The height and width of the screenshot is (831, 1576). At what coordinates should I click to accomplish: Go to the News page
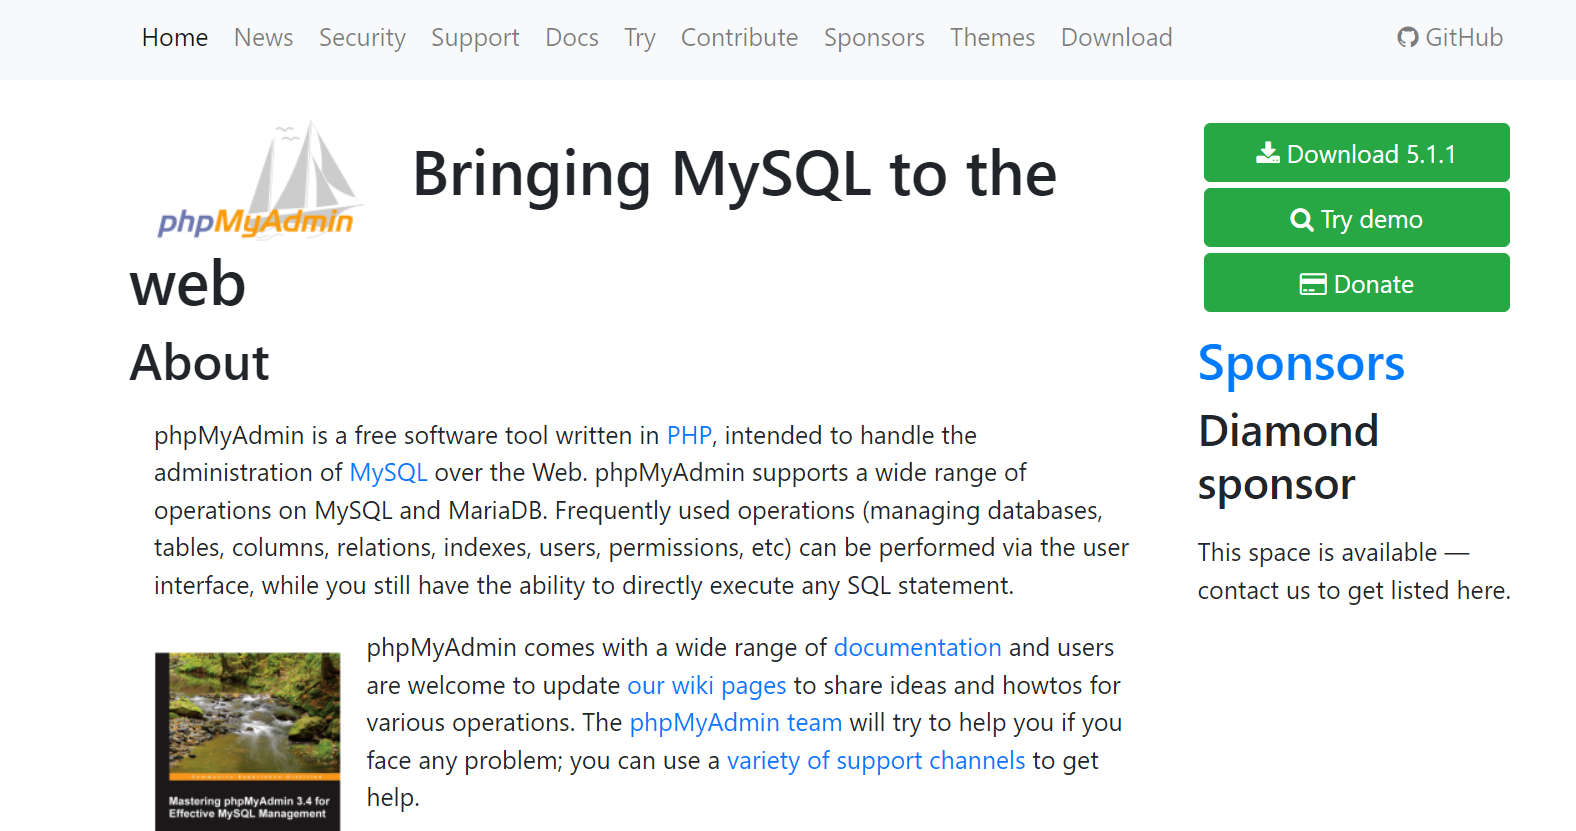[x=263, y=38]
